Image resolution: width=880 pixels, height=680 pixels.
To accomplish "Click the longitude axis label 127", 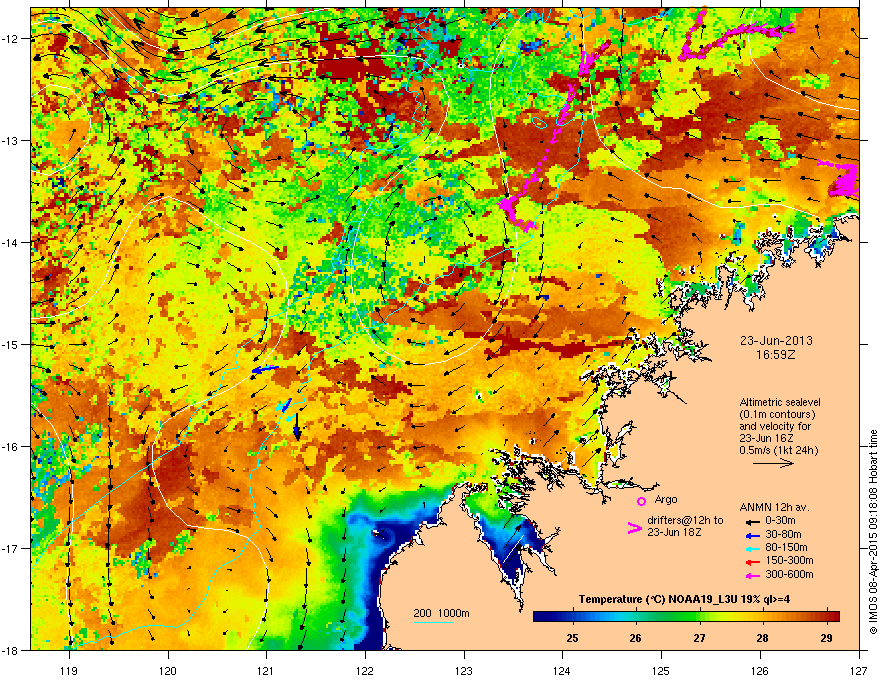I will pos(859,670).
